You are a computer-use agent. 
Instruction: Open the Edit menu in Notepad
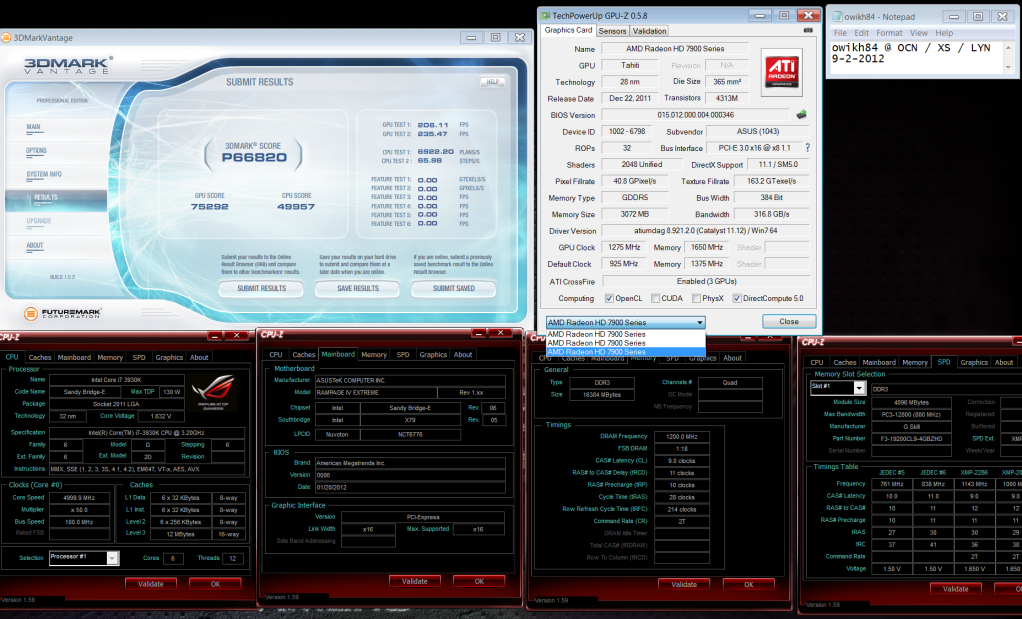(x=862, y=33)
